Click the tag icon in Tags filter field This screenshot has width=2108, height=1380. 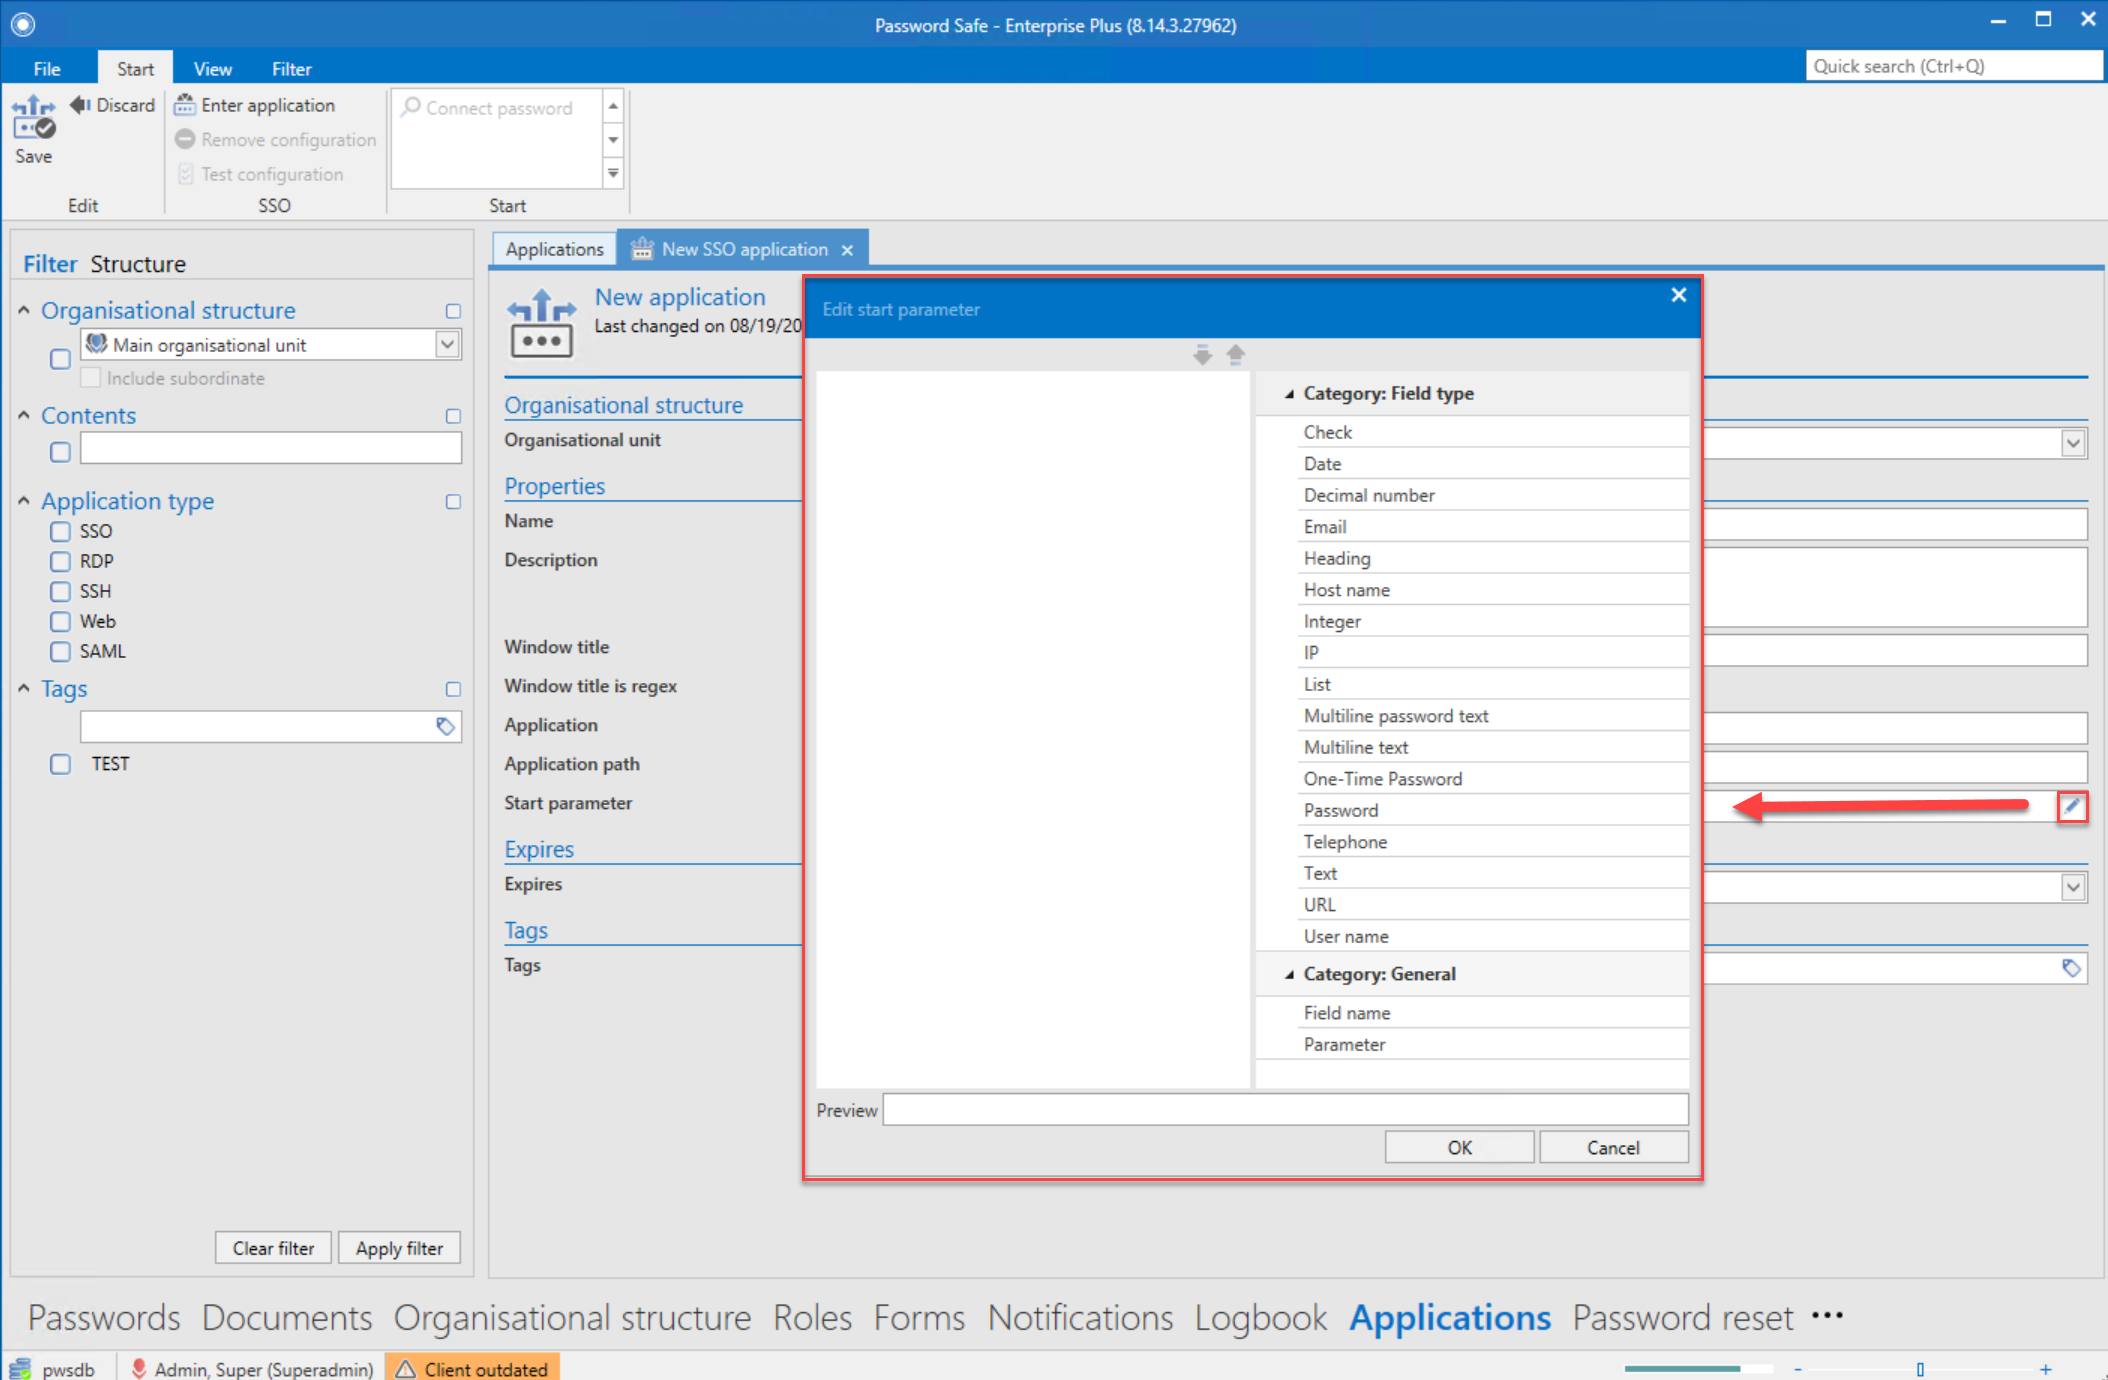click(445, 727)
